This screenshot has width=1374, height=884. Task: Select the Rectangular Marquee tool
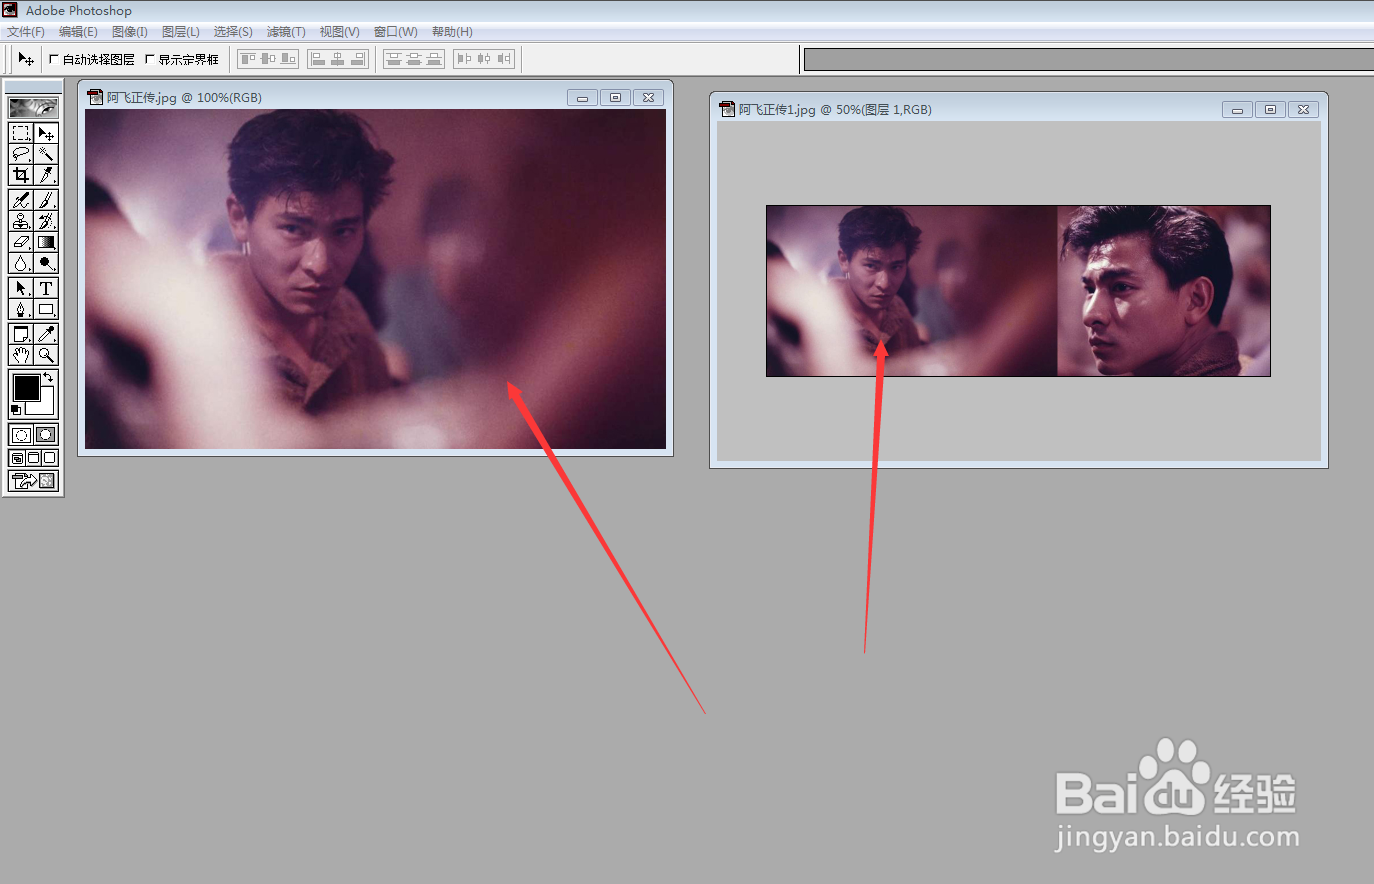click(21, 133)
